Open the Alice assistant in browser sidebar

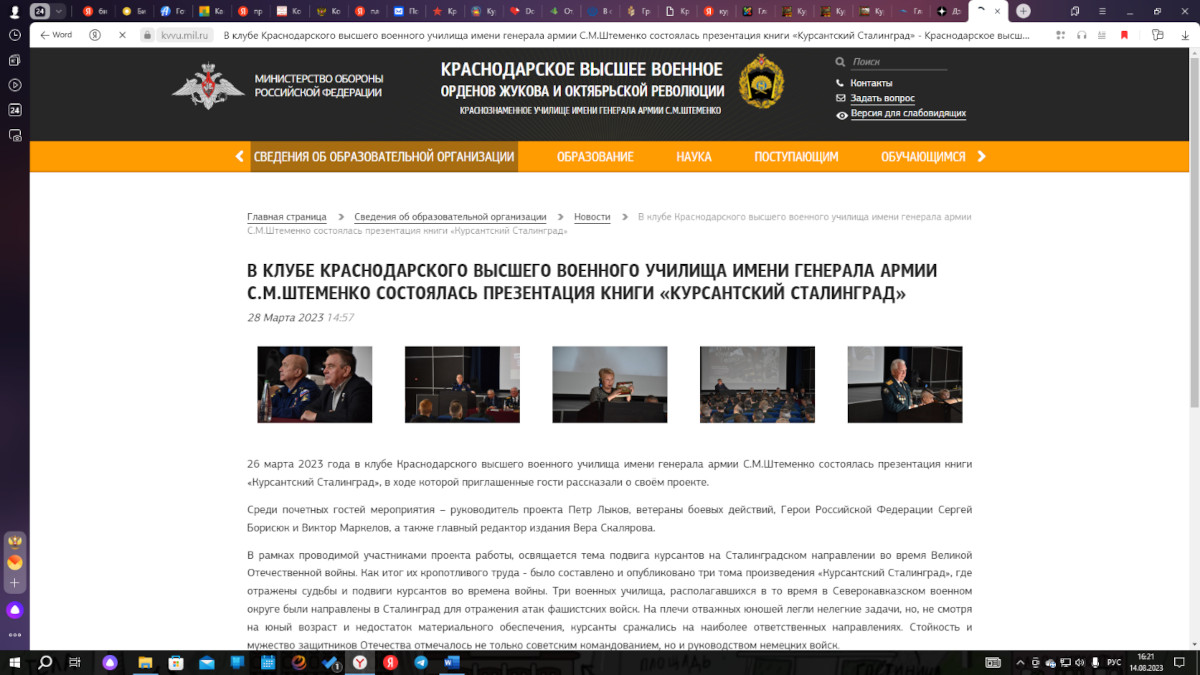coord(15,610)
